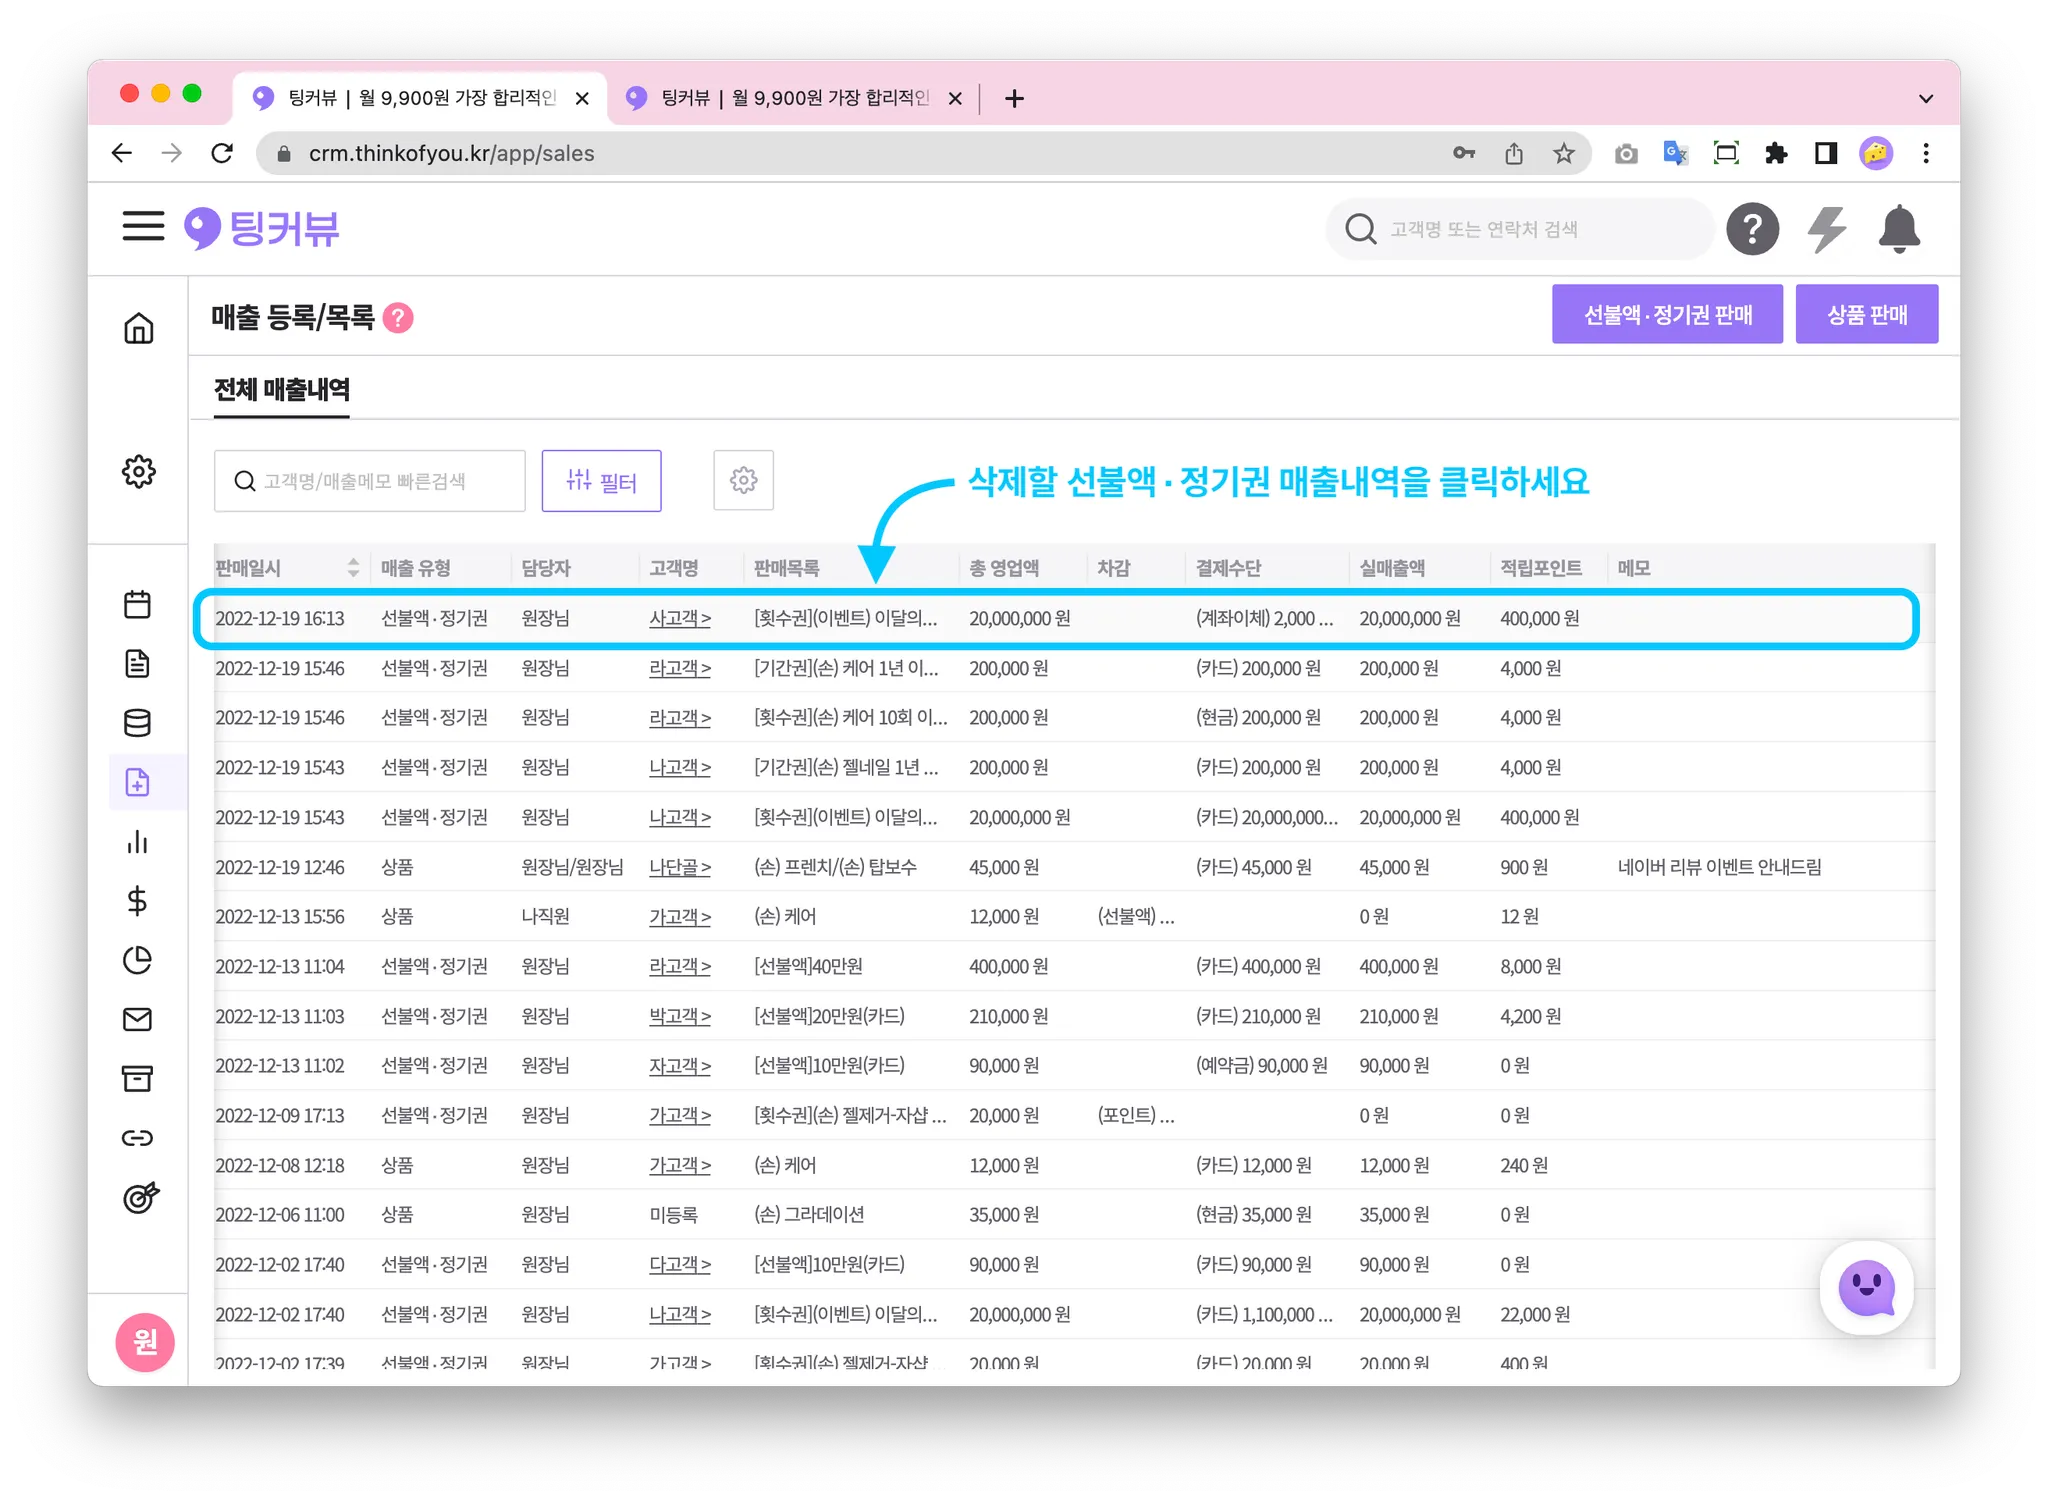Click the mail envelope sidebar icon
2048x1502 pixels.
[137, 1019]
